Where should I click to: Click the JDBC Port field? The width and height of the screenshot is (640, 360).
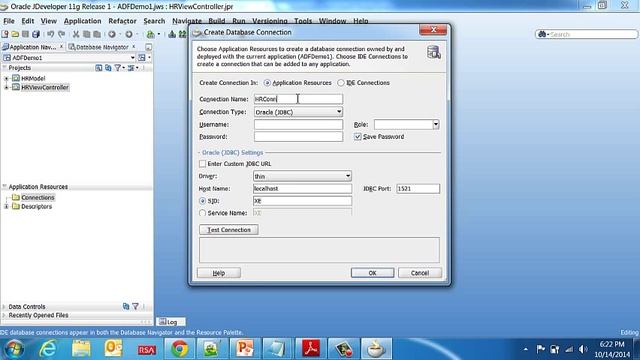tap(418, 189)
